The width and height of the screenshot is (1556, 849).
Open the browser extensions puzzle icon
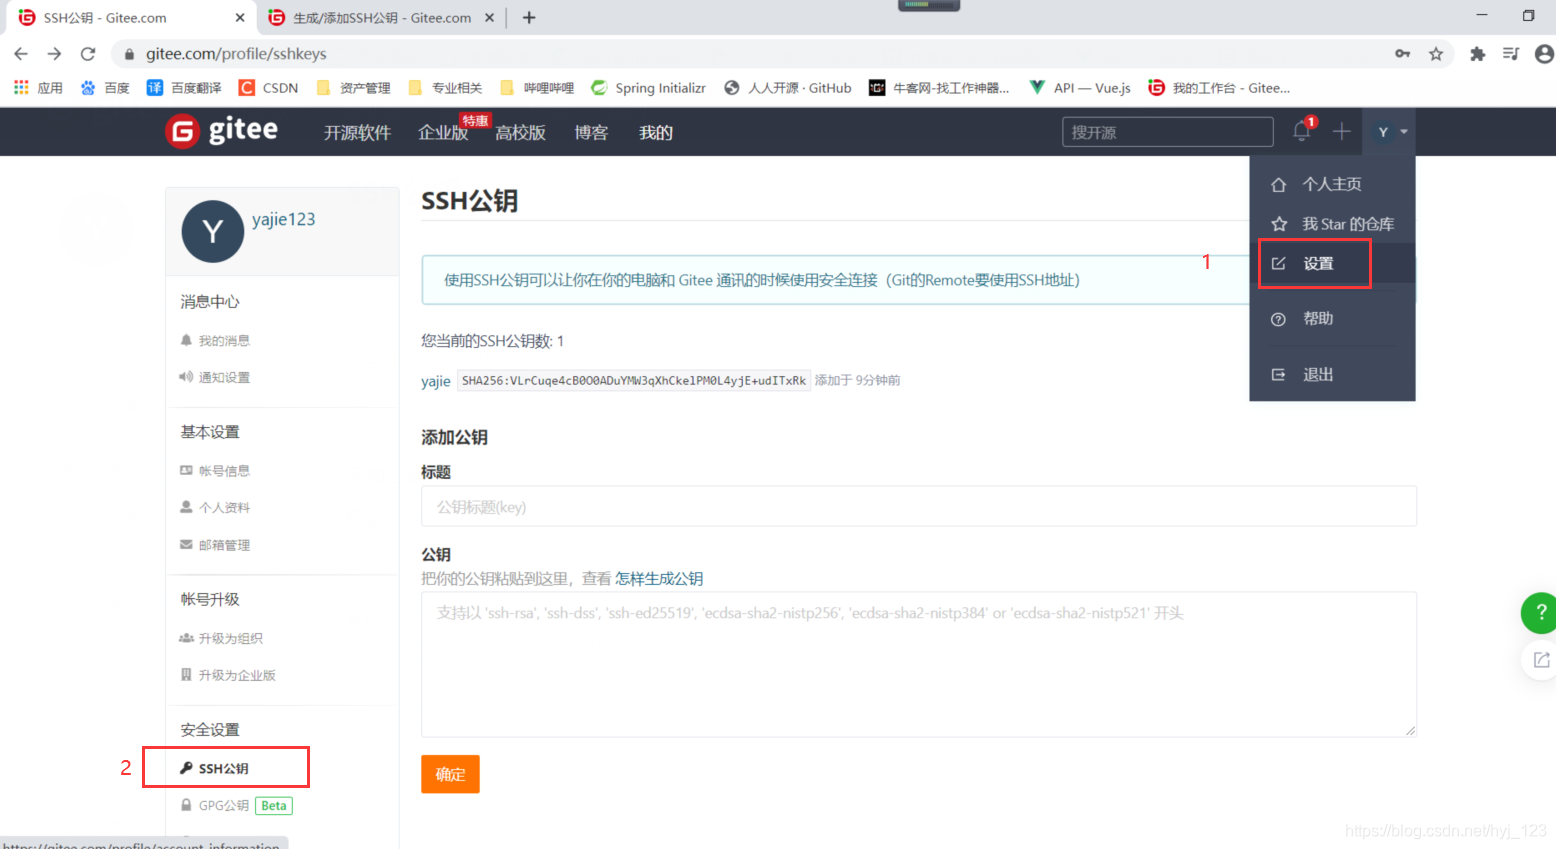[1477, 54]
